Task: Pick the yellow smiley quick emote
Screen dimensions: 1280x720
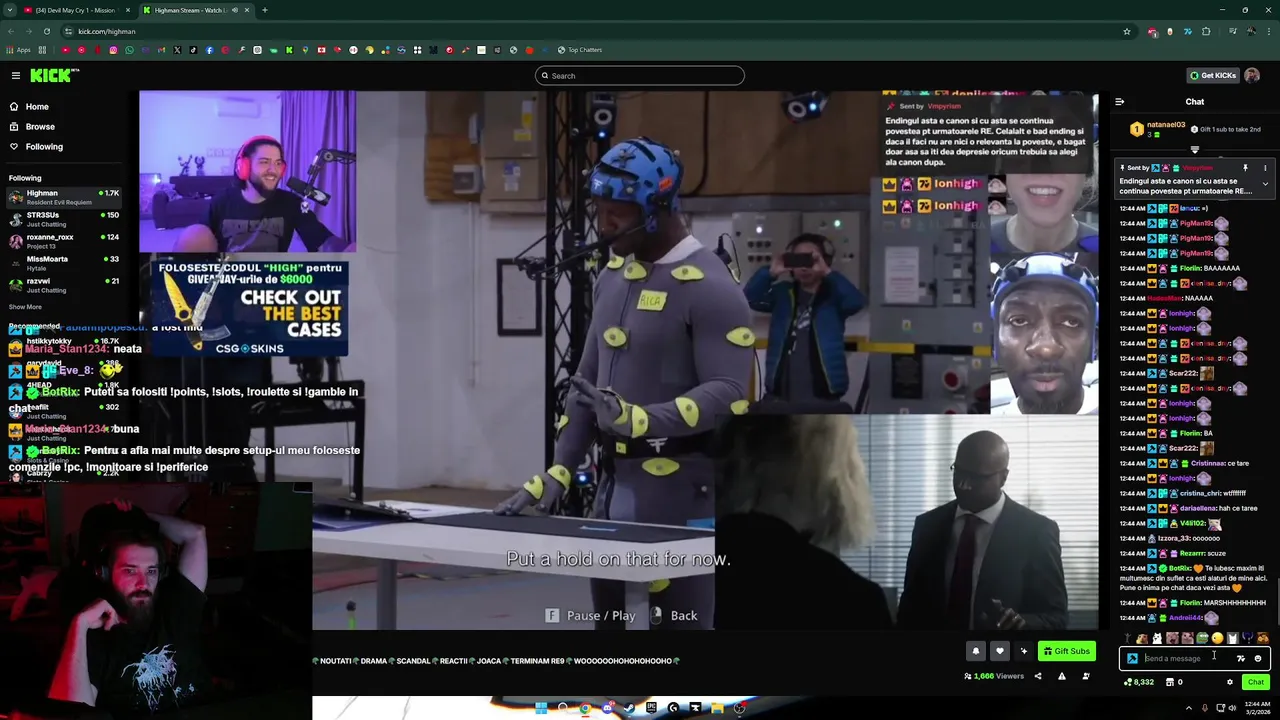Action: pos(1217,638)
